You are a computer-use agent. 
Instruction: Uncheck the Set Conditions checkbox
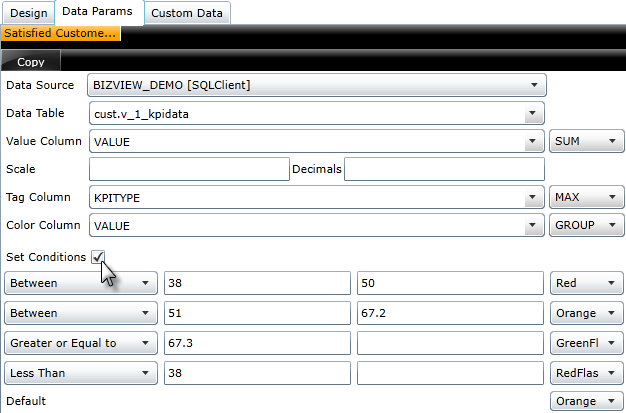[x=98, y=257]
